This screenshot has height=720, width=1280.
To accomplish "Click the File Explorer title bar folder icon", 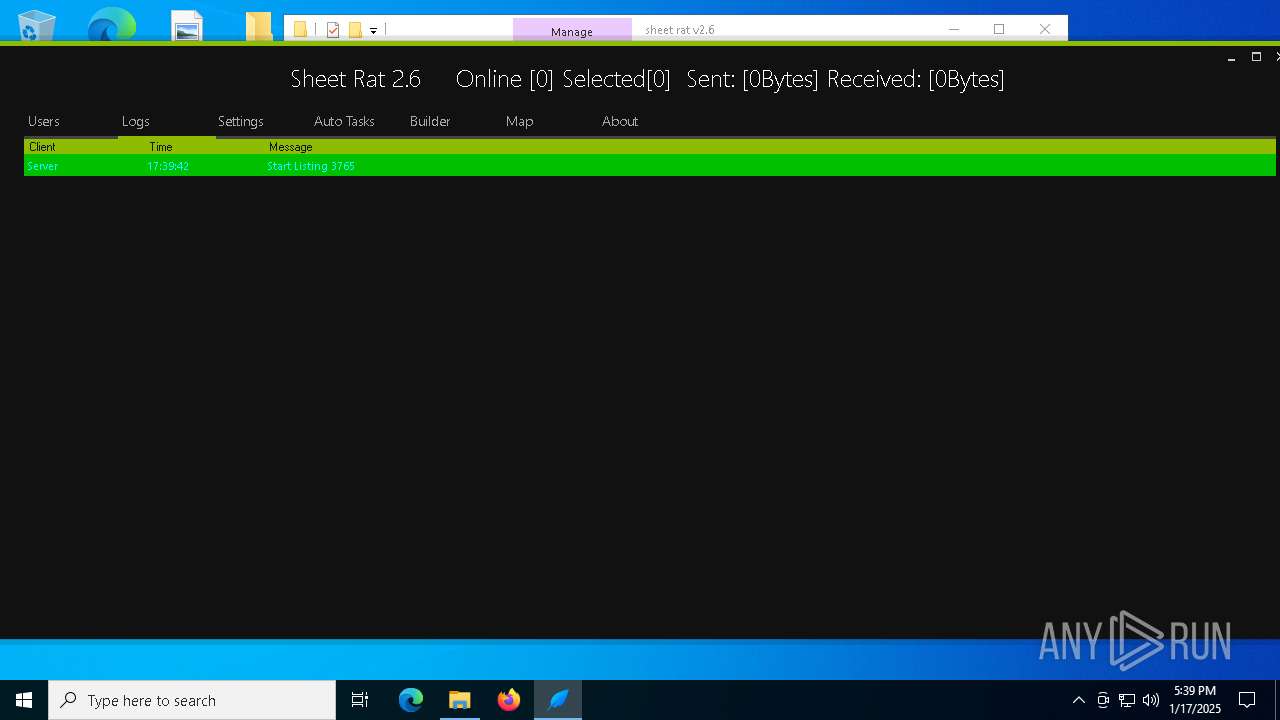I will click(300, 30).
